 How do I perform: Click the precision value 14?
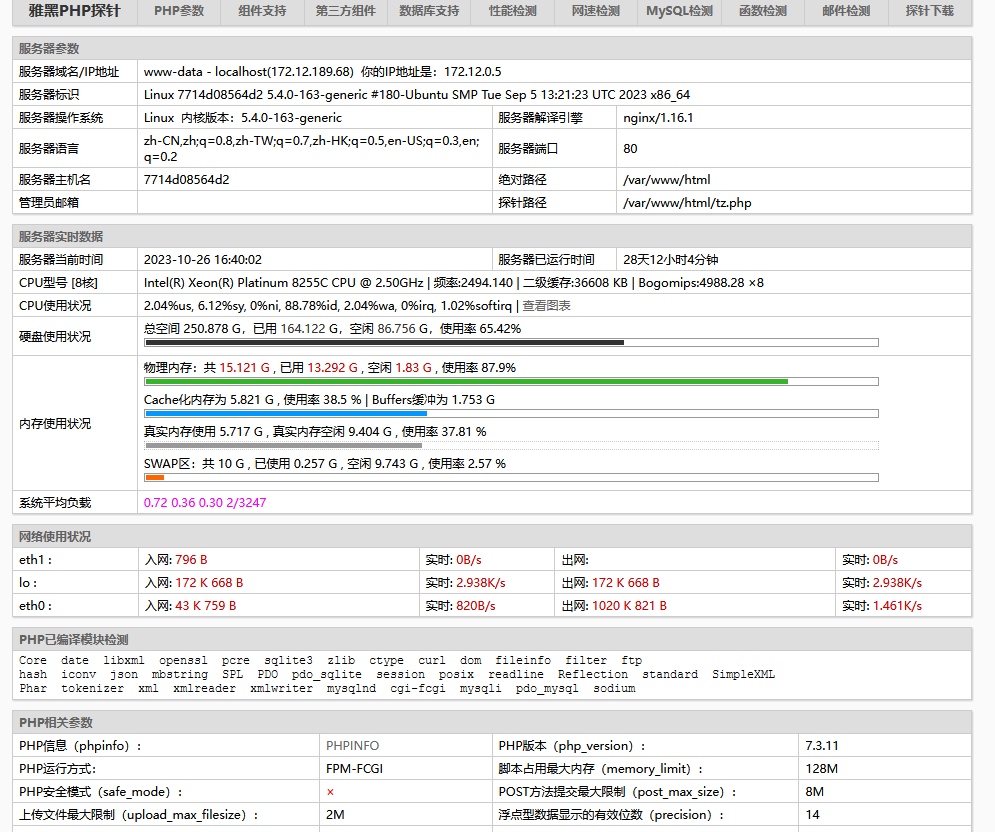(812, 815)
